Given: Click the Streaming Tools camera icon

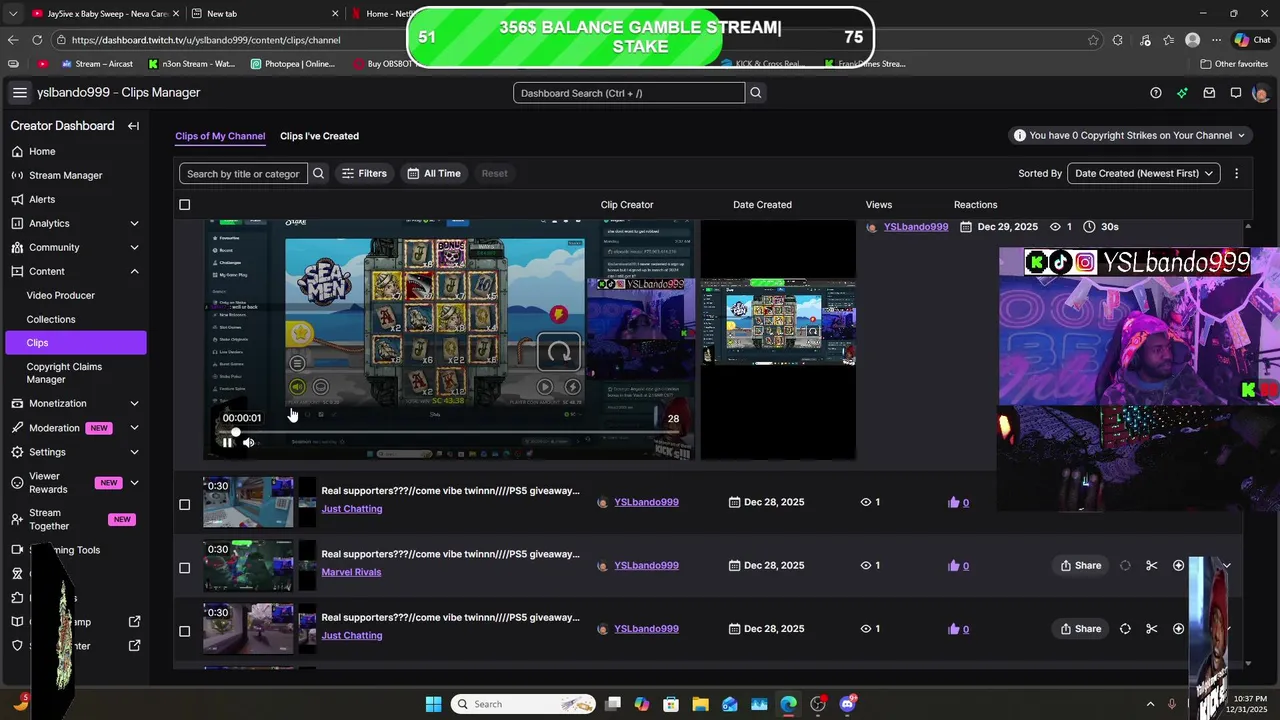Looking at the screenshot, I should (17, 550).
